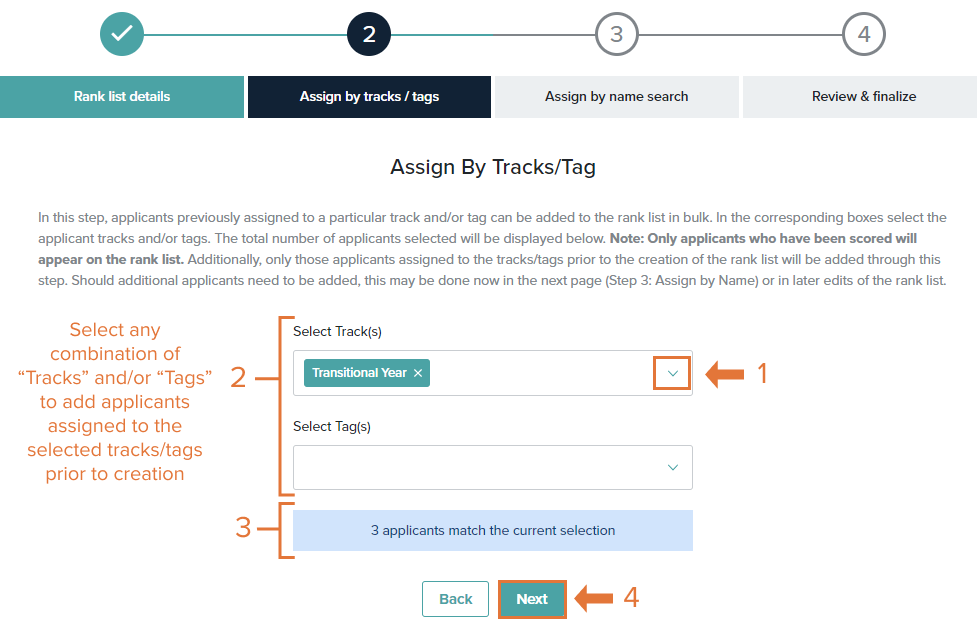
Task: Click the completed step checkmark circle
Action: pos(122,34)
